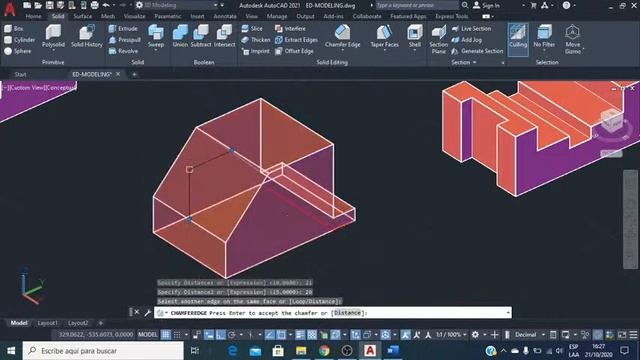640x360 pixels.
Task: Open the workspace switching gear dropdown
Action: pos(485,335)
